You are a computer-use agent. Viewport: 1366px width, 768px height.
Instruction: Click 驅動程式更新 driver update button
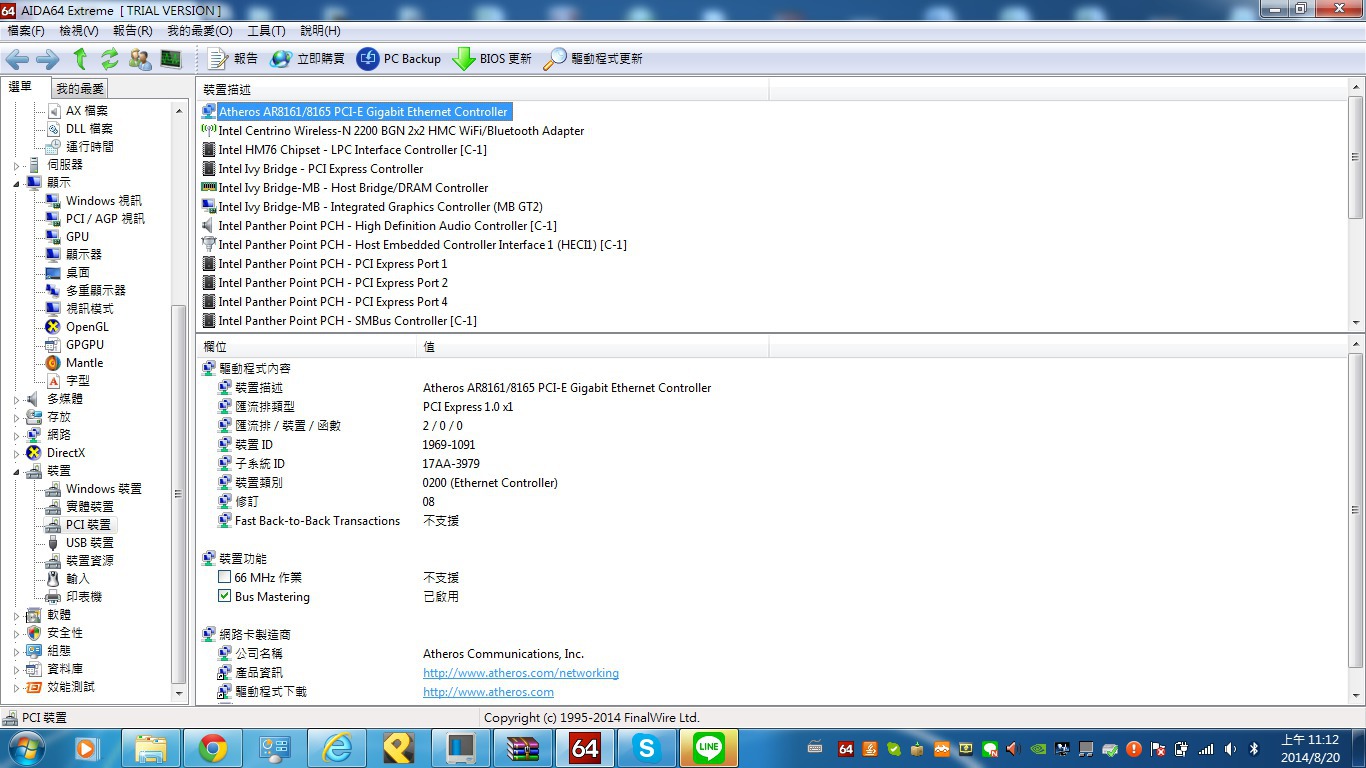pyautogui.click(x=593, y=59)
